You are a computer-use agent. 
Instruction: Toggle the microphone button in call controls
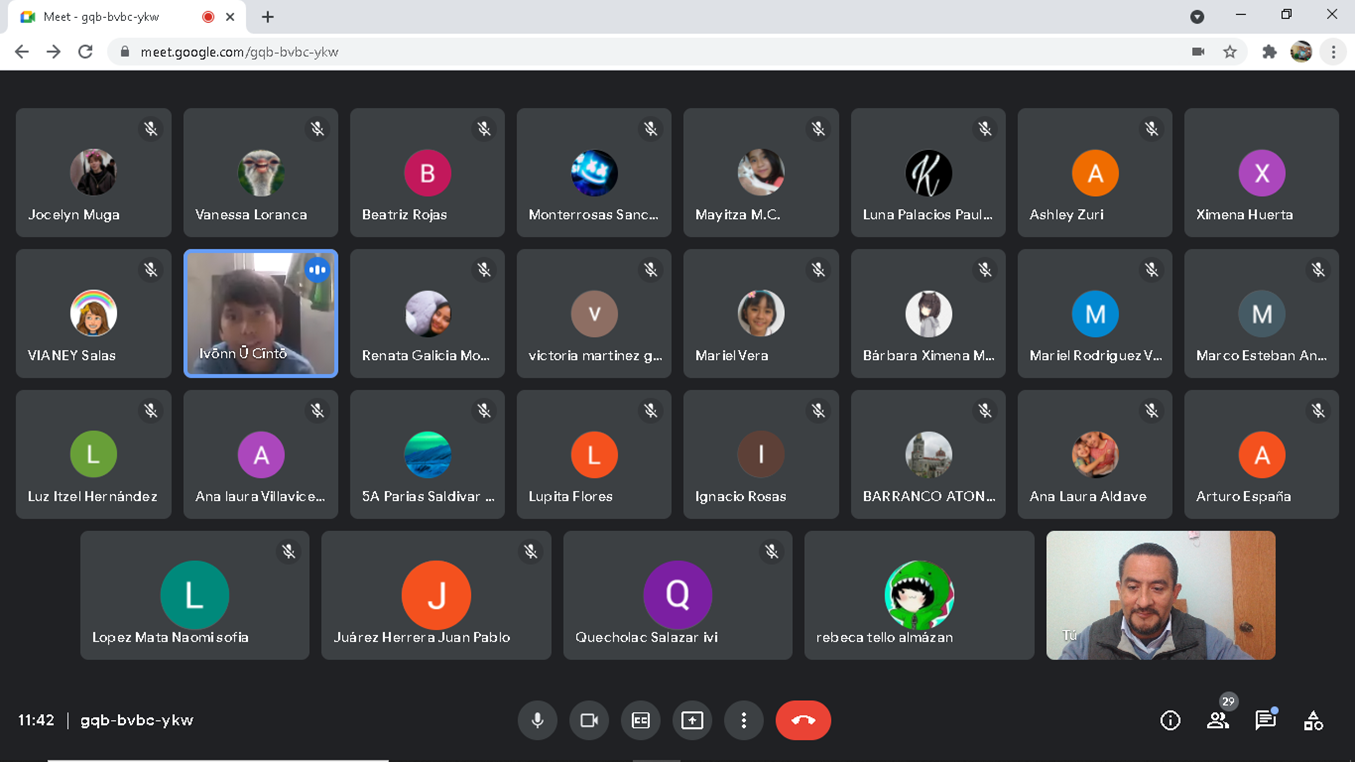[x=537, y=720]
